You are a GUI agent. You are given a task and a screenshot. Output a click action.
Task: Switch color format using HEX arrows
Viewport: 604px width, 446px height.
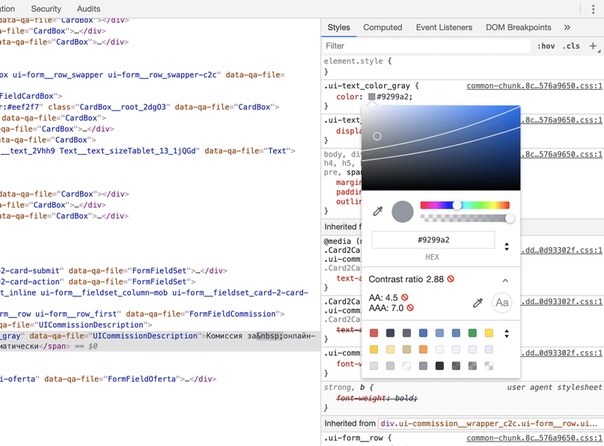coord(506,246)
